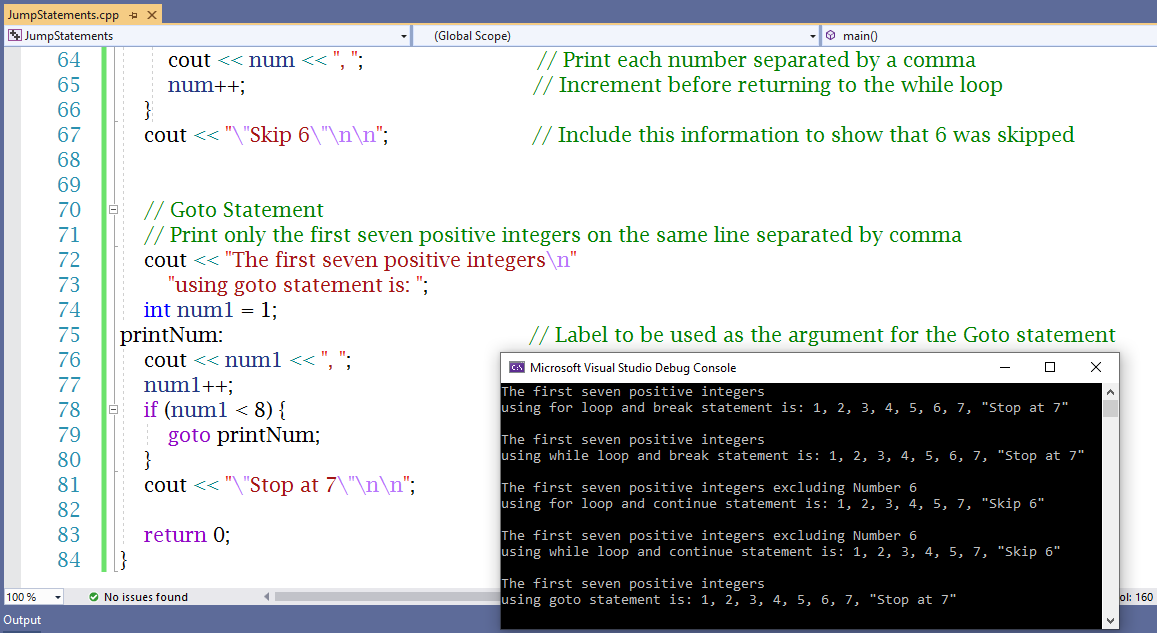This screenshot has height=633, width=1157.
Task: Open the 100 % zoom dropdown
Action: point(58,597)
